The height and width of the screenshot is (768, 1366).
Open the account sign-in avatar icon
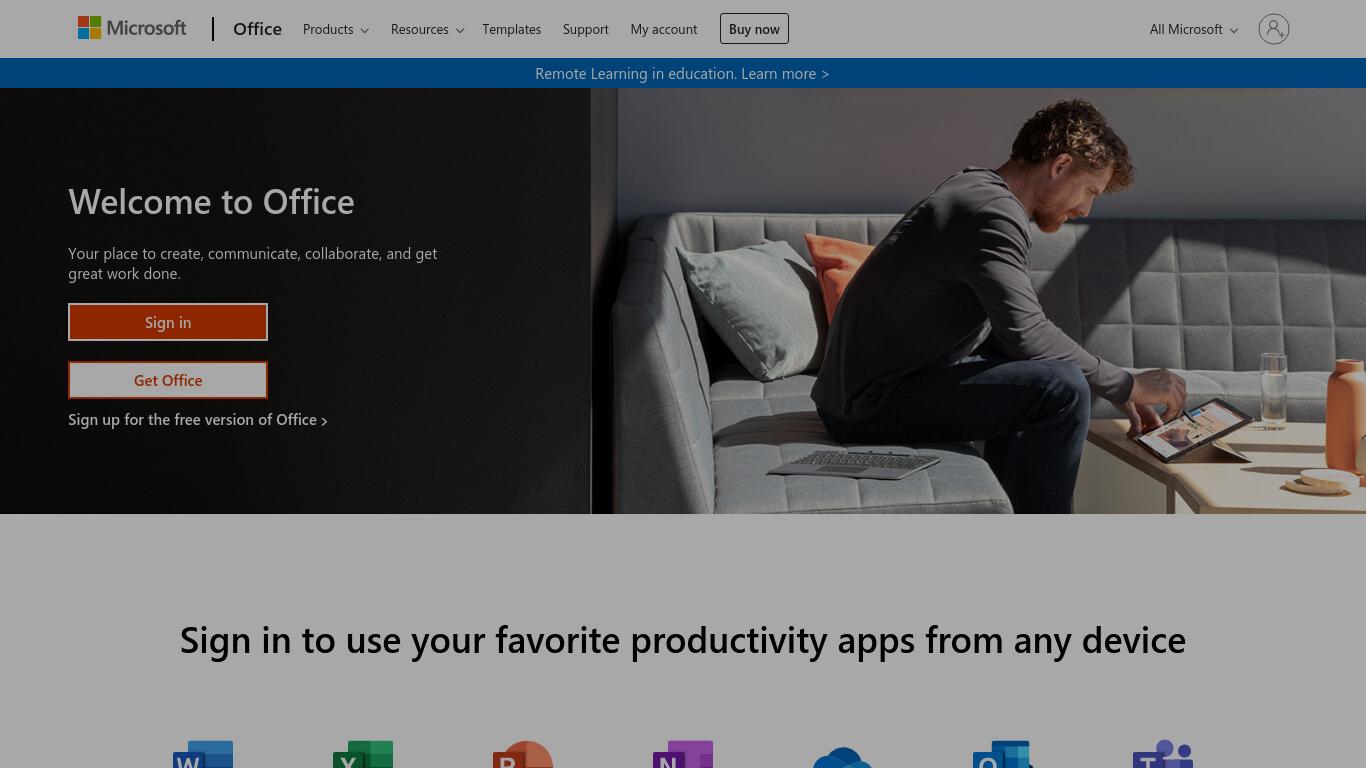(x=1273, y=29)
